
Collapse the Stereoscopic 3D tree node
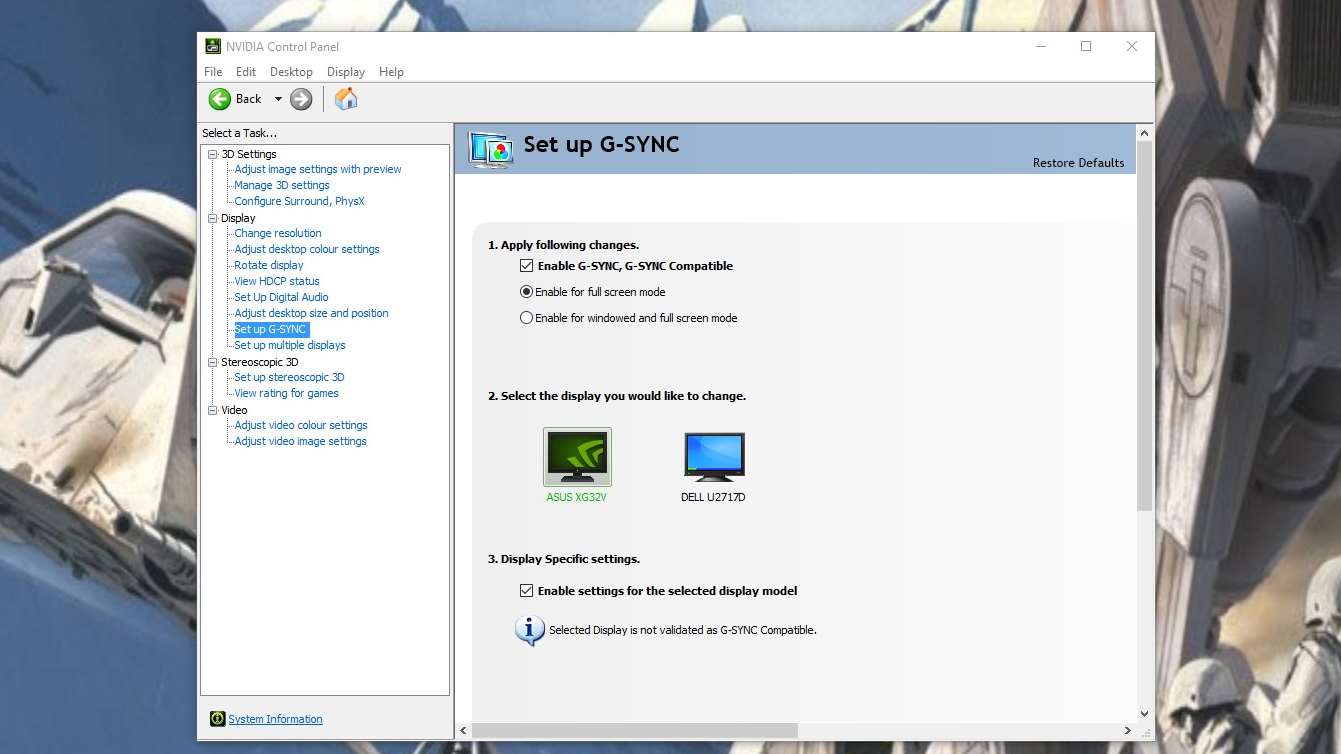213,362
